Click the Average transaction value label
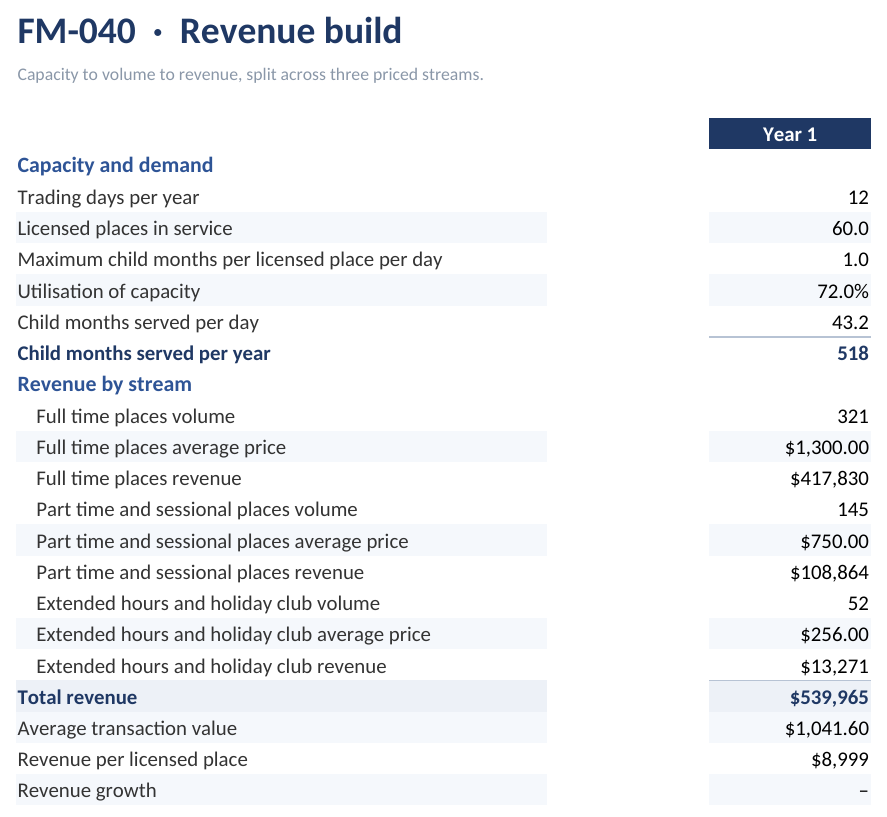This screenshot has height=817, width=887. [x=127, y=729]
